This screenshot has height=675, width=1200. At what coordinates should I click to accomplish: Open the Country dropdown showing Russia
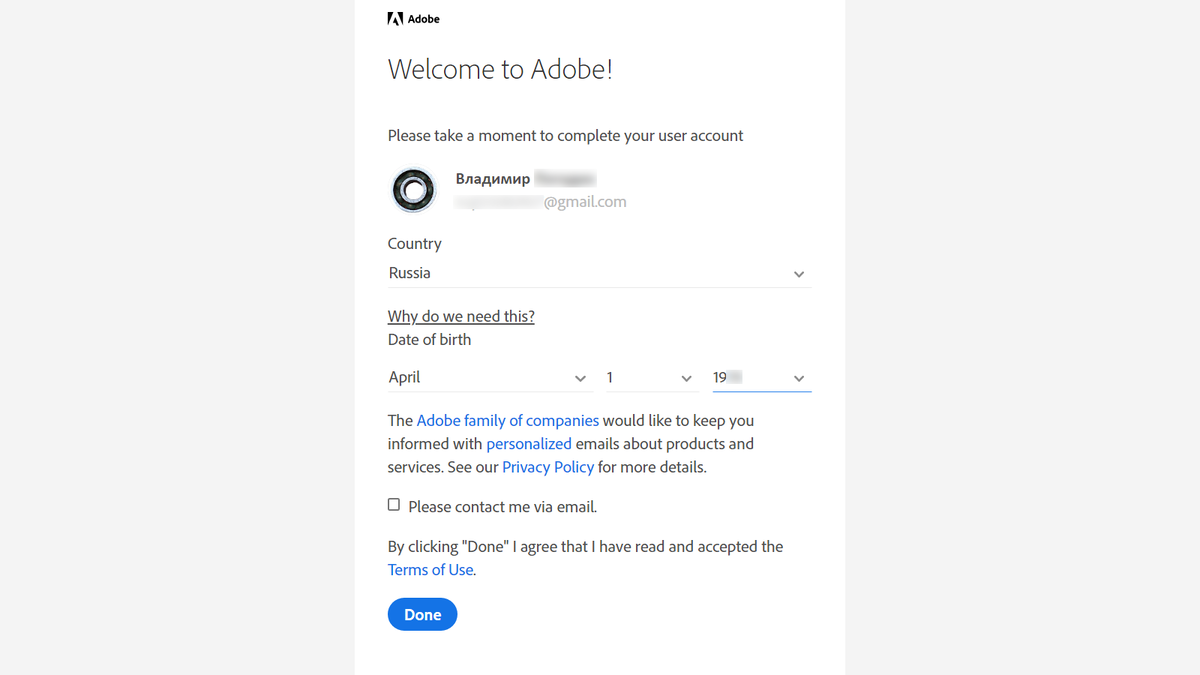[590, 273]
